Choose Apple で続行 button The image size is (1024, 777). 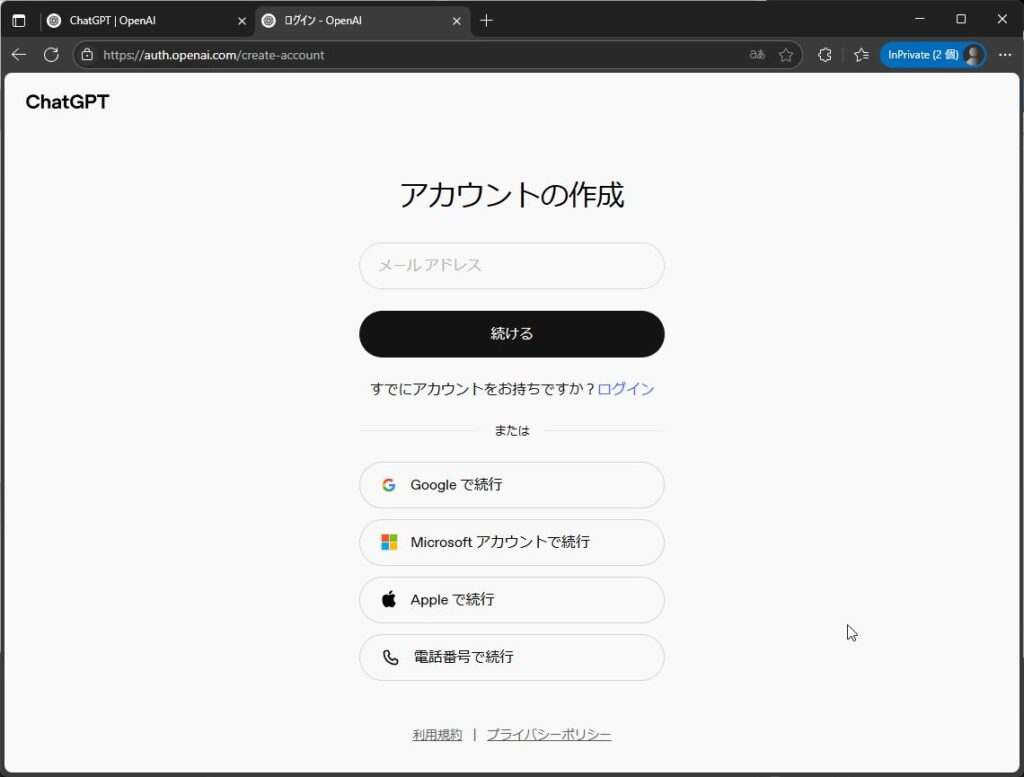click(x=512, y=600)
